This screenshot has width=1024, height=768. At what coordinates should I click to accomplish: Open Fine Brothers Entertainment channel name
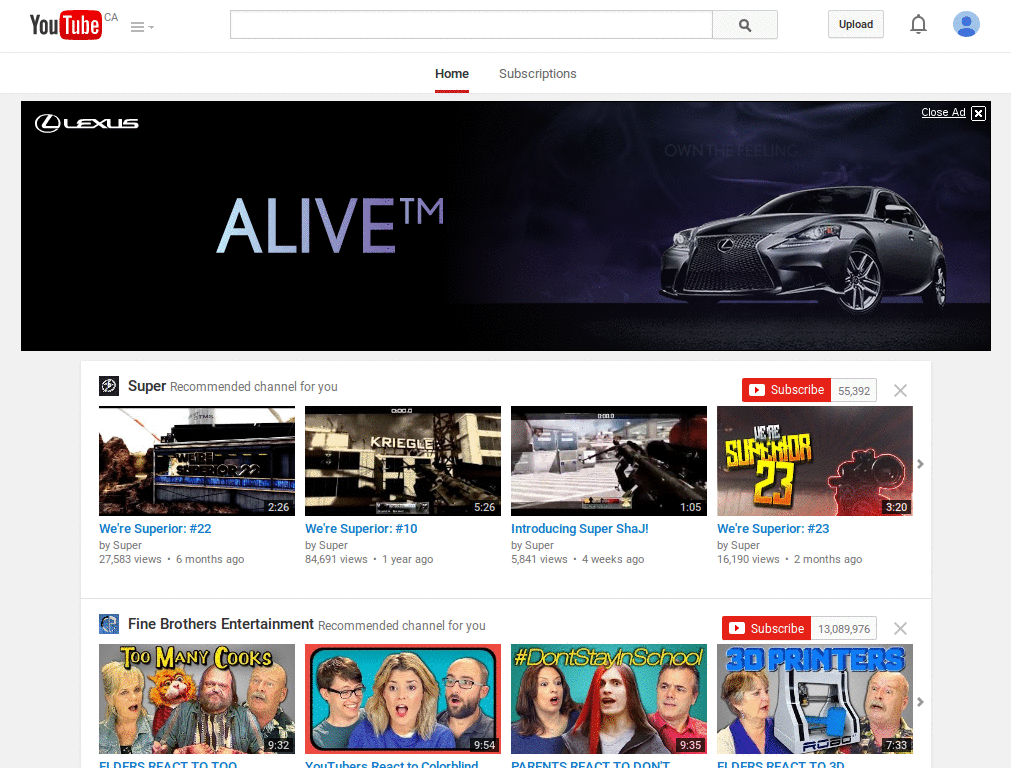click(221, 624)
